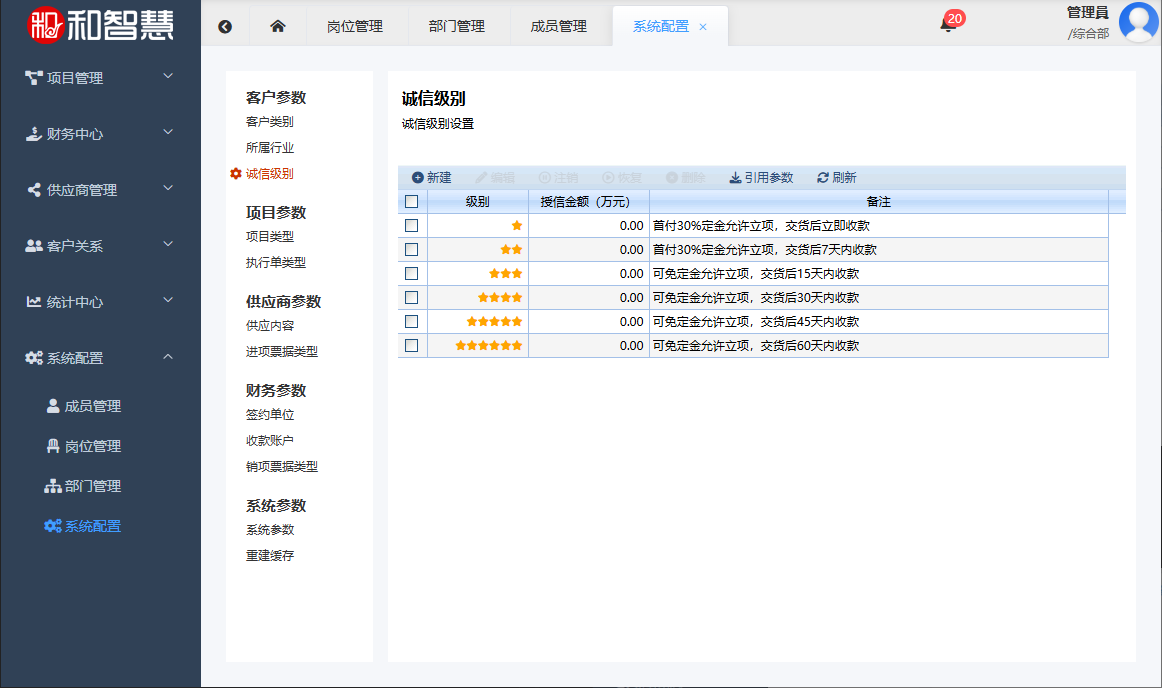
Task: Open the 销项票据类型 parameter link
Action: [282, 466]
